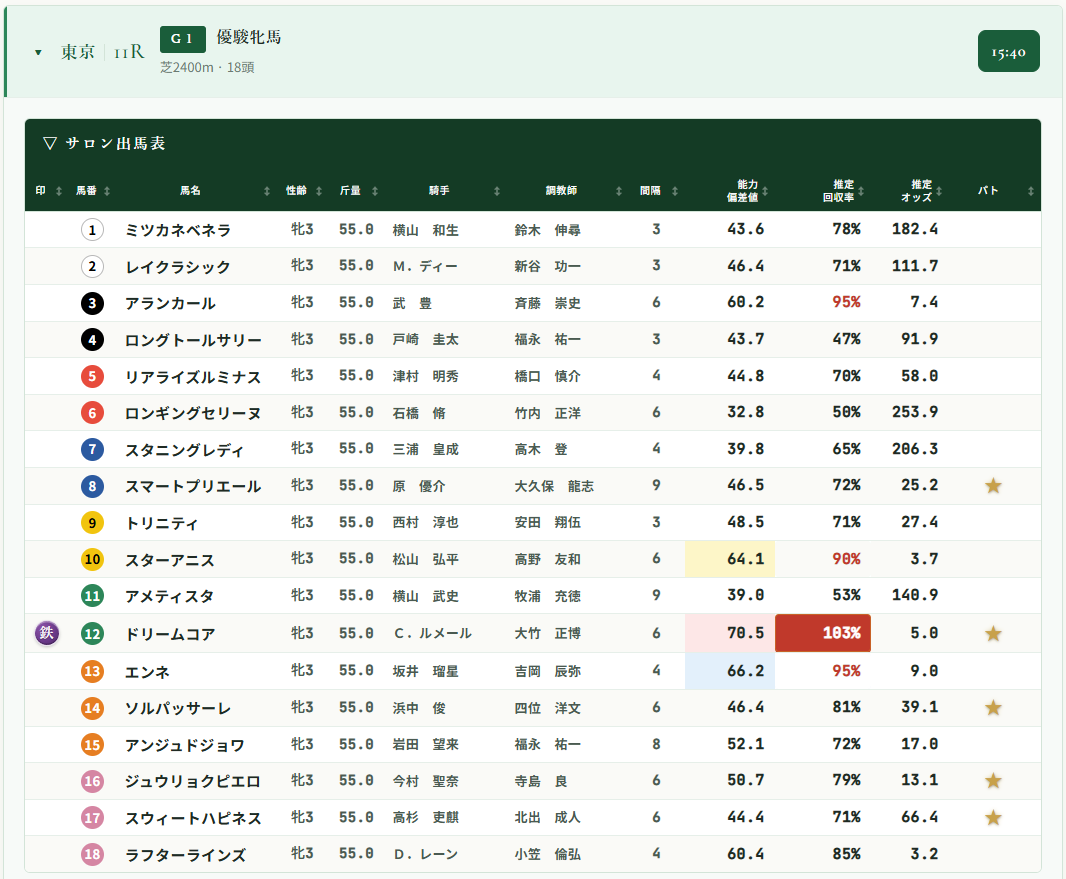Sort by 能力偏差値 column arrows
The height and width of the screenshot is (879, 1066).
[766, 191]
